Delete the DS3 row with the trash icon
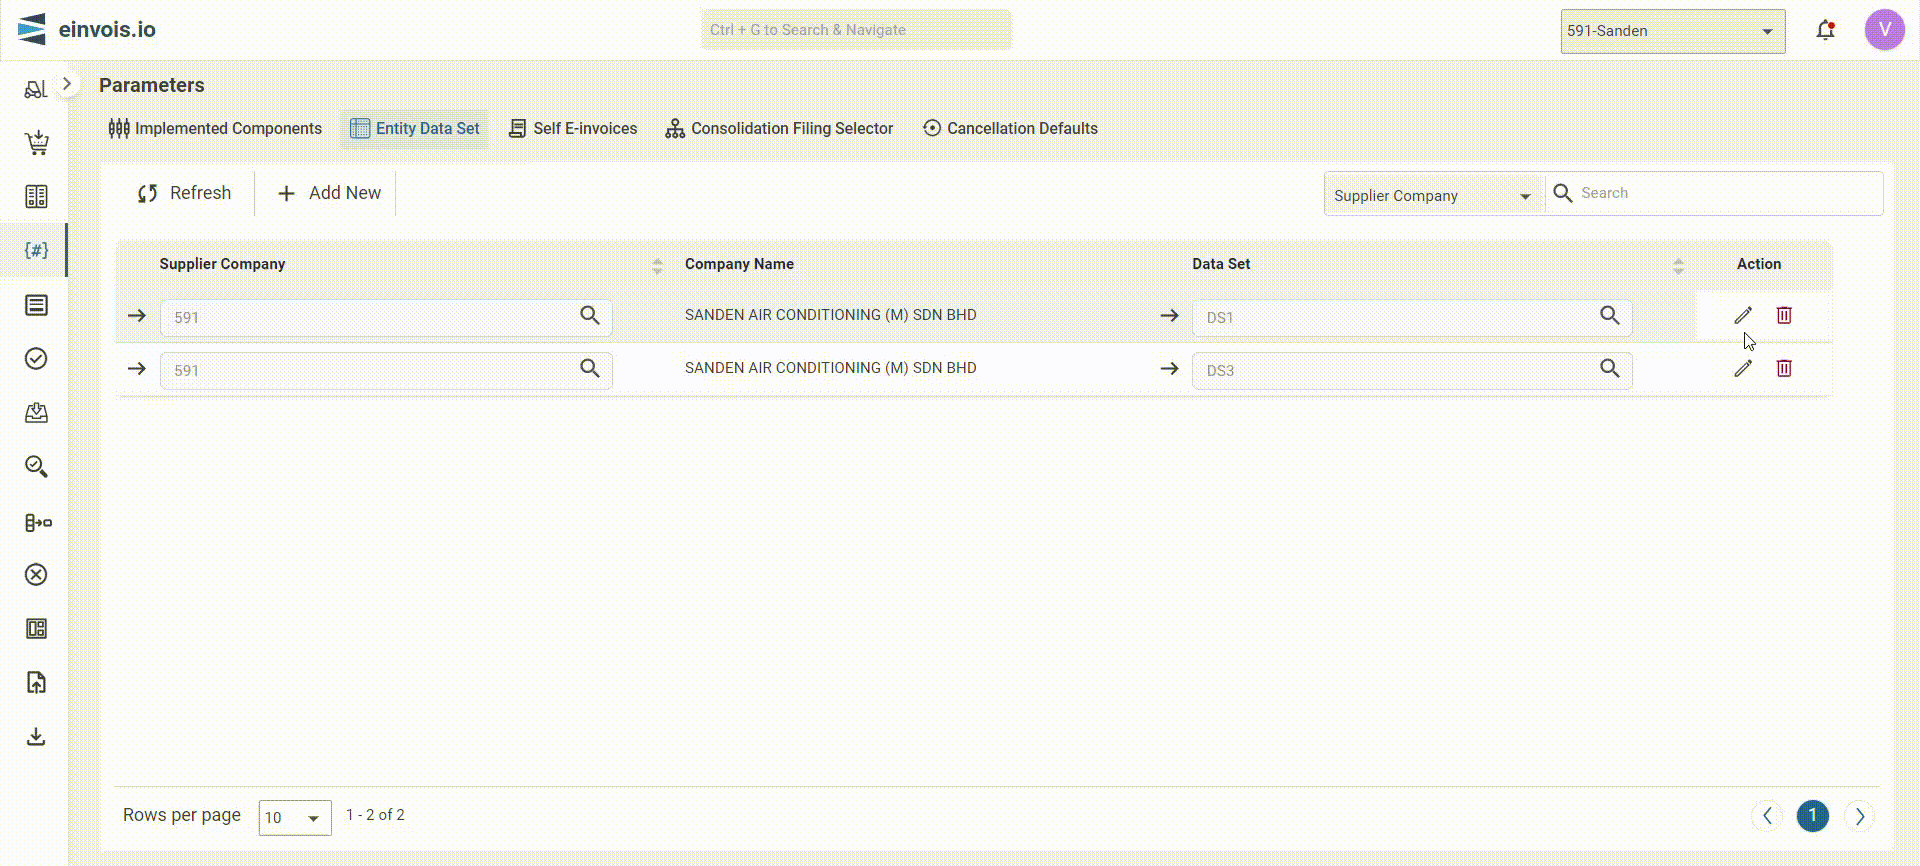The width and height of the screenshot is (1920, 866). 1784,368
